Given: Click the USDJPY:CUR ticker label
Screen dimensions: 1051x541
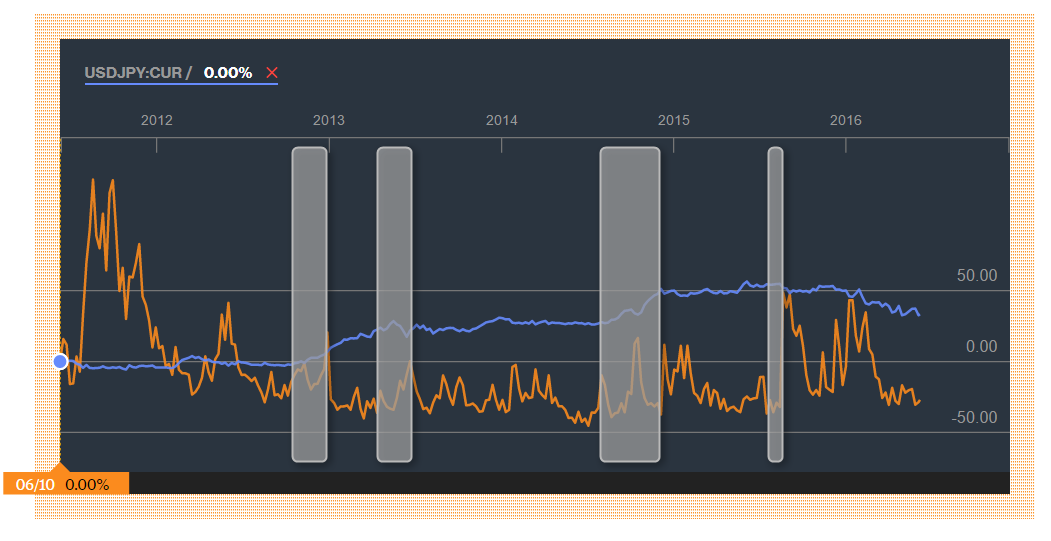Looking at the screenshot, I should point(133,72).
